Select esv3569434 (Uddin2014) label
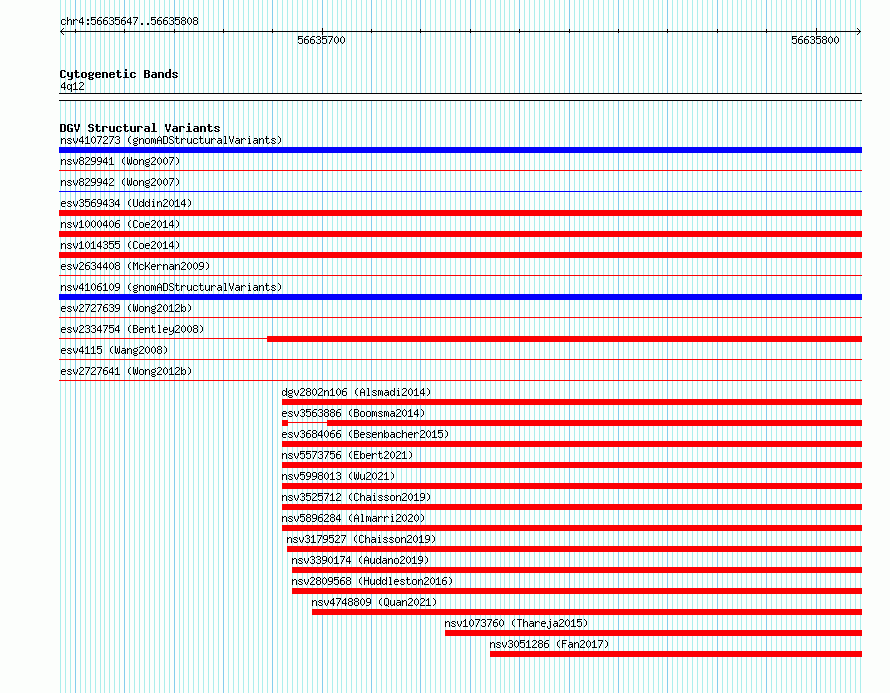Image resolution: width=890 pixels, height=693 pixels. [126, 203]
